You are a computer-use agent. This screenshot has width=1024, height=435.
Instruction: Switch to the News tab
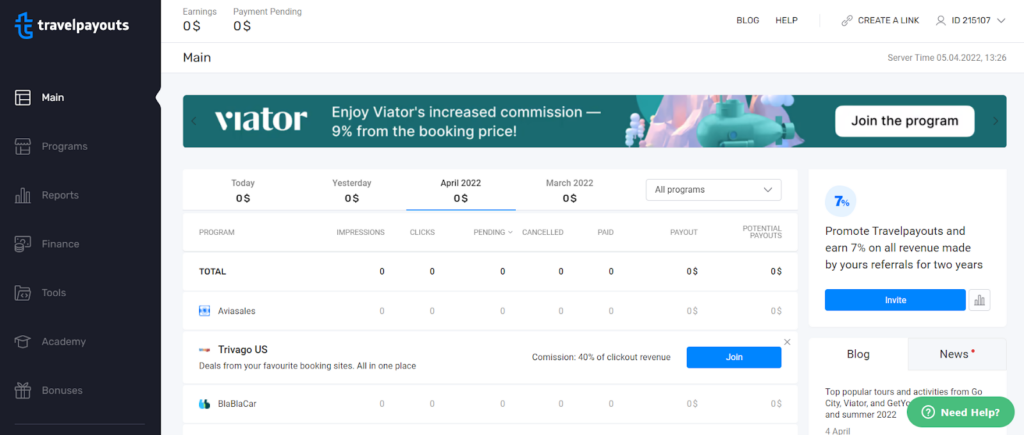point(958,354)
